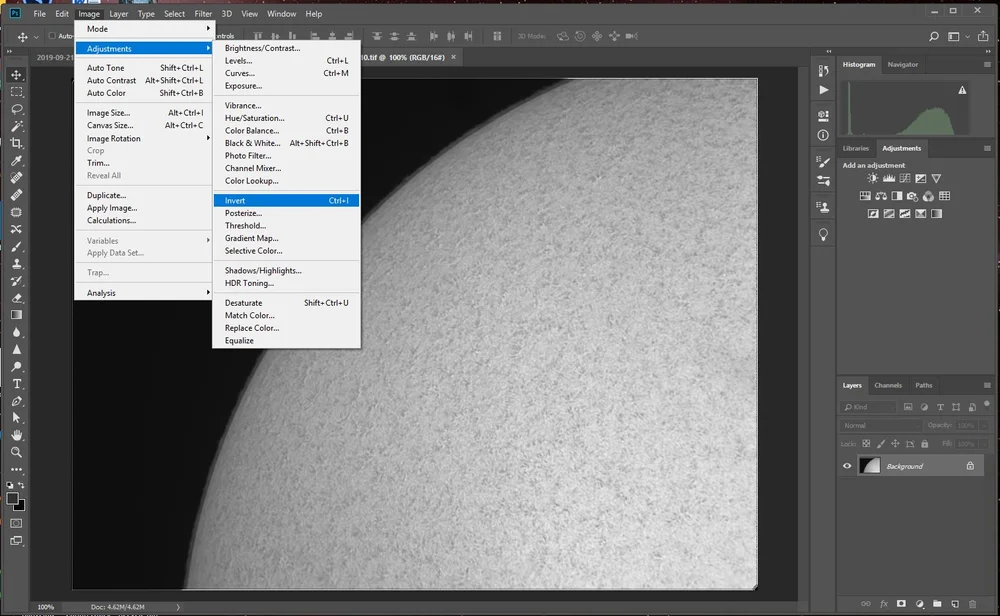The image size is (1000, 616).
Task: Select the Crop tool
Action: (x=17, y=143)
